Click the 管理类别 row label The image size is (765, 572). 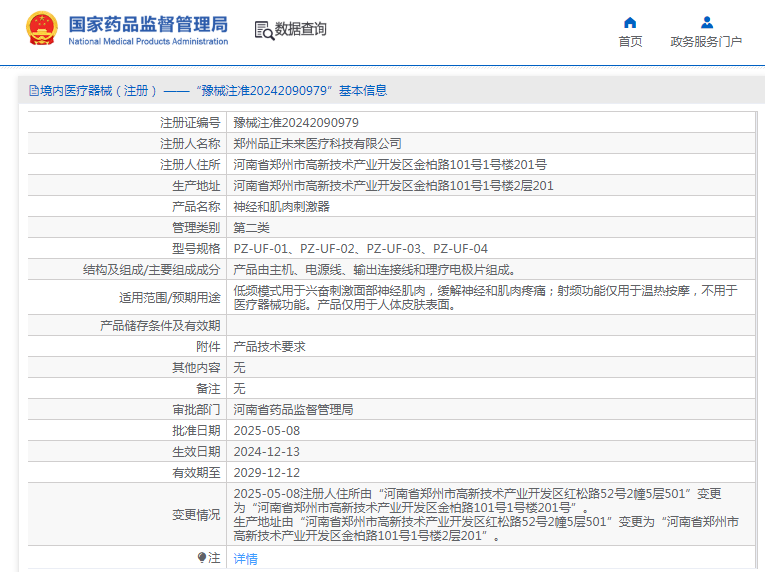click(x=196, y=227)
